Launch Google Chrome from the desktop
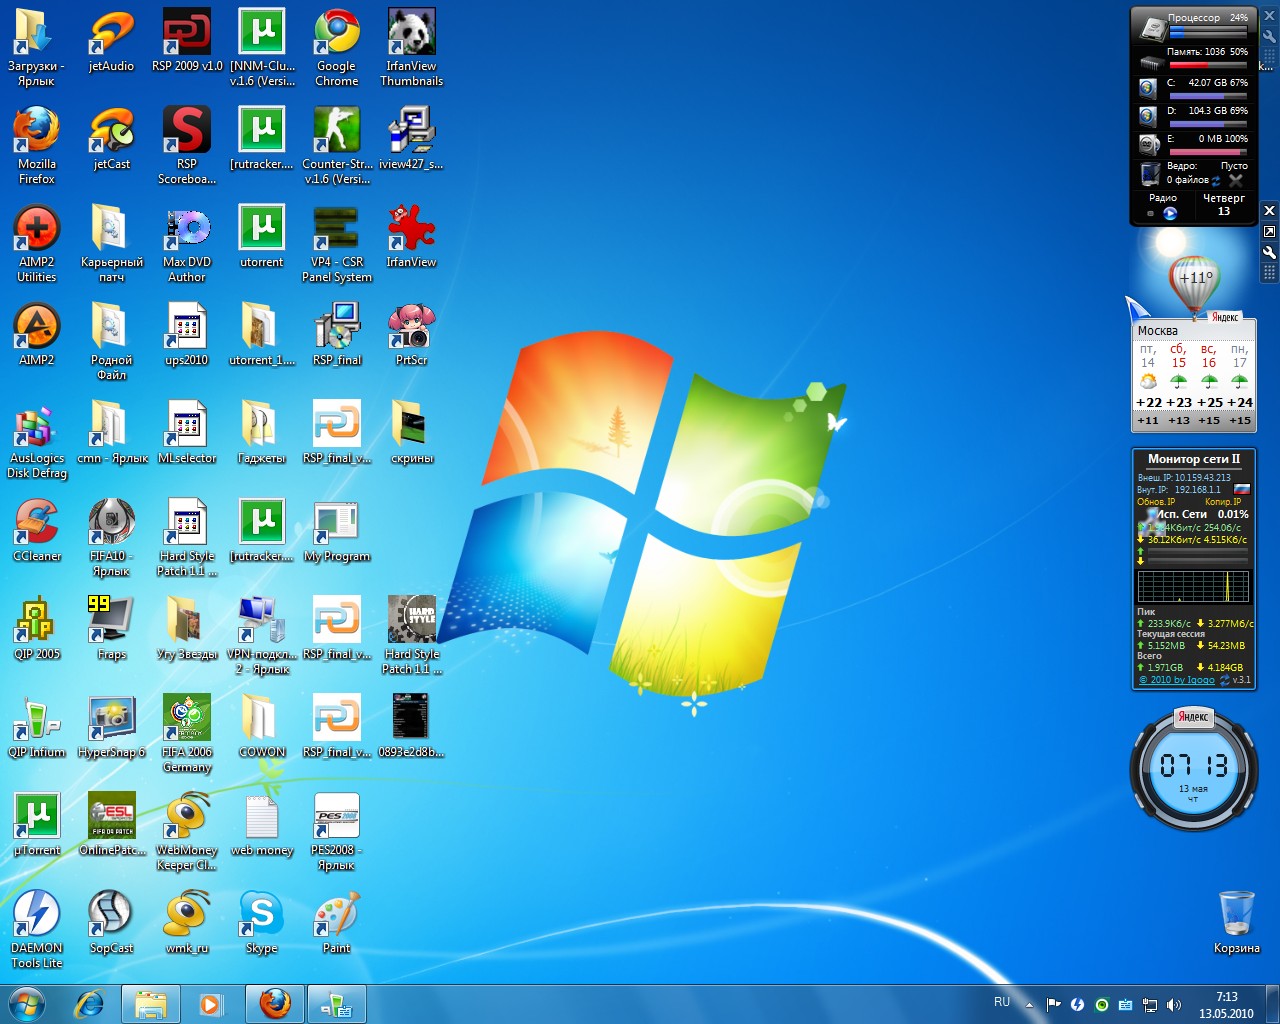The image size is (1280, 1024). click(x=337, y=47)
